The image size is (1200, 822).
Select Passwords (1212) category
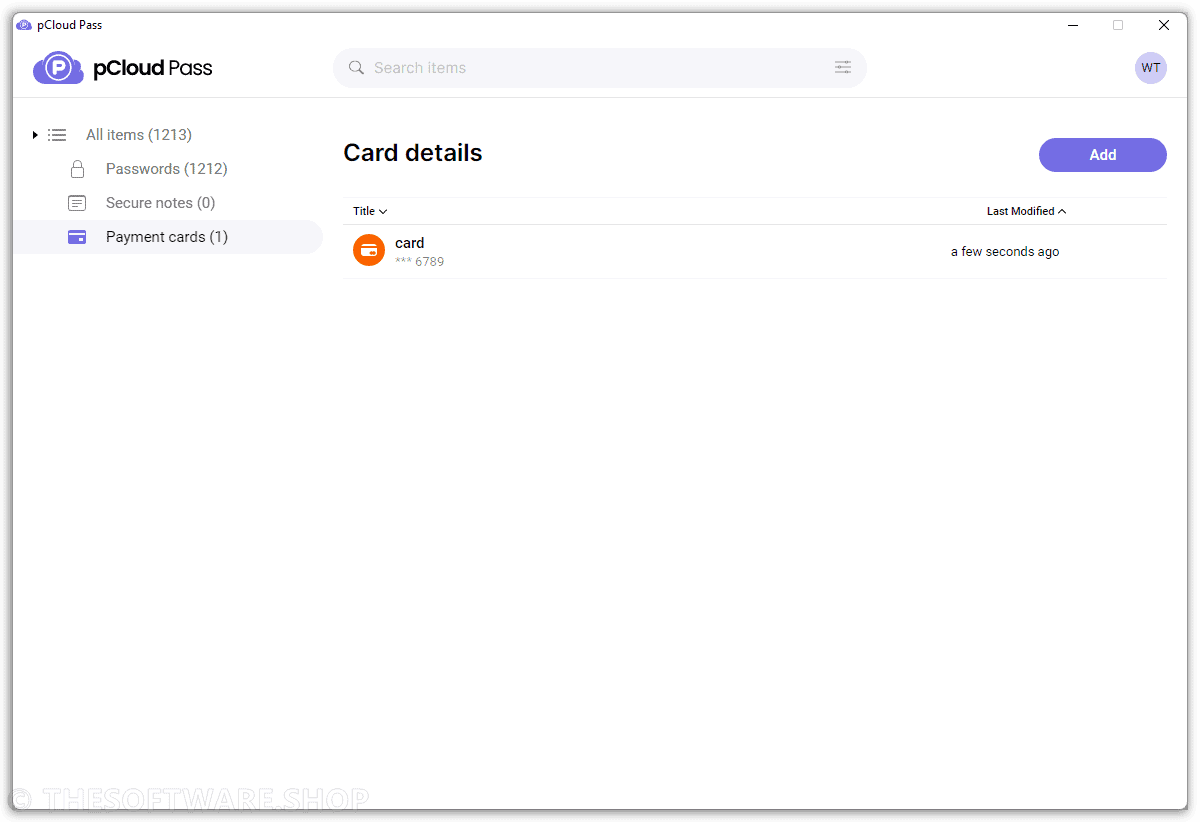(168, 169)
